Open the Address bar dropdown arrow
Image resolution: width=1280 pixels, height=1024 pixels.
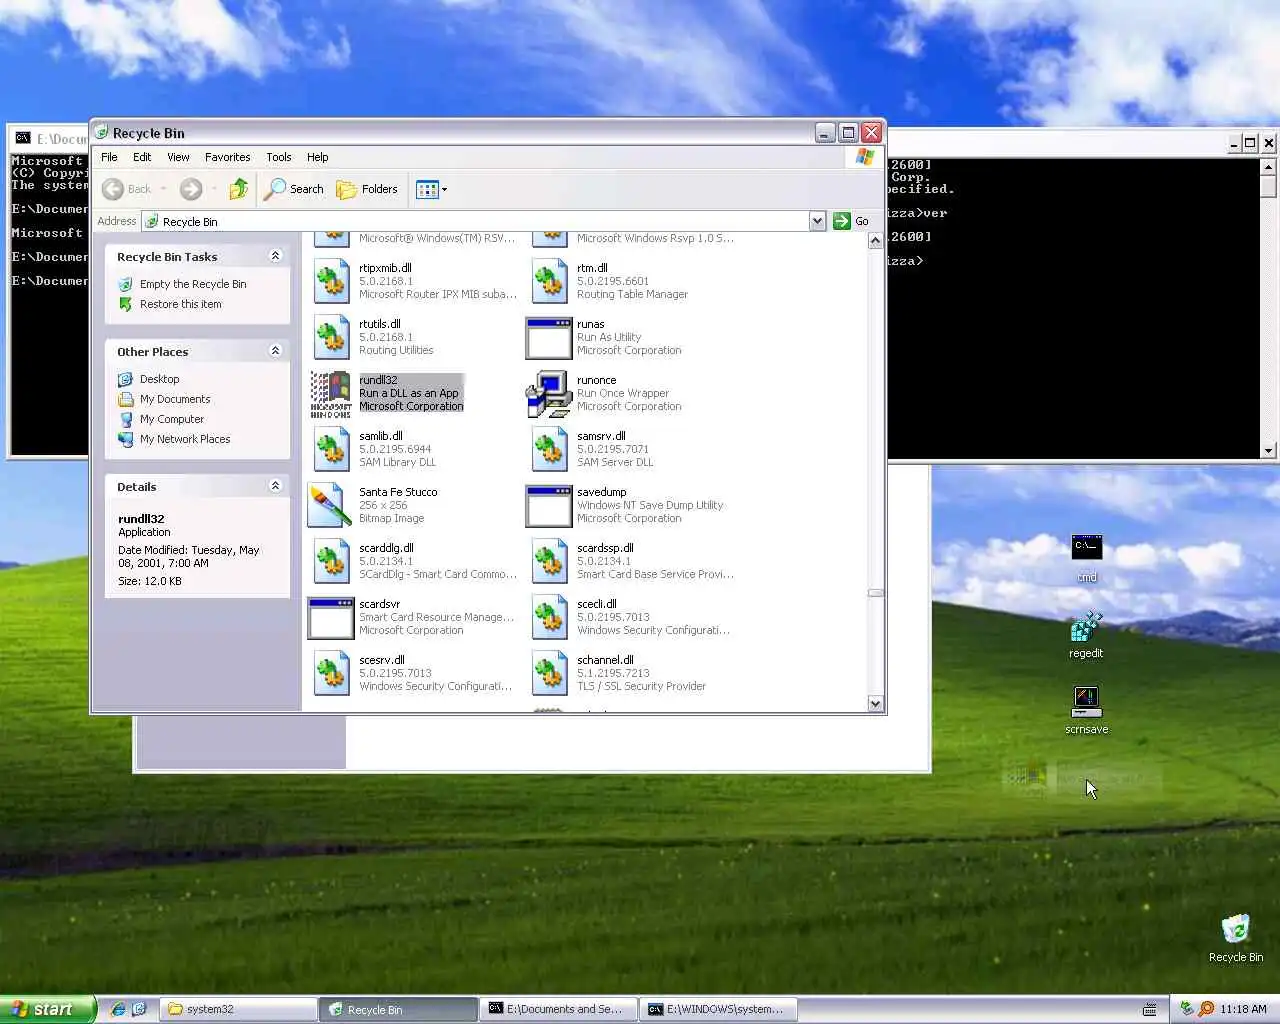tap(817, 221)
